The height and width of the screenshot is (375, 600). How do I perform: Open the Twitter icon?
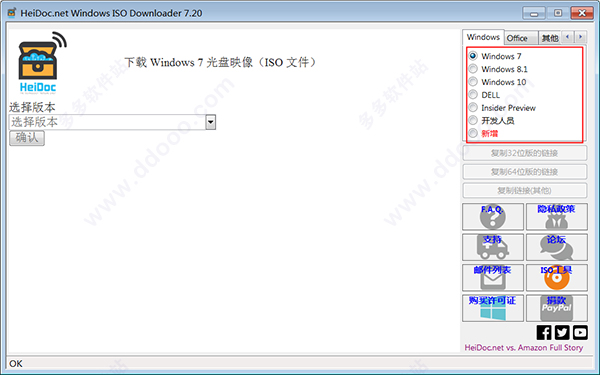click(x=562, y=333)
